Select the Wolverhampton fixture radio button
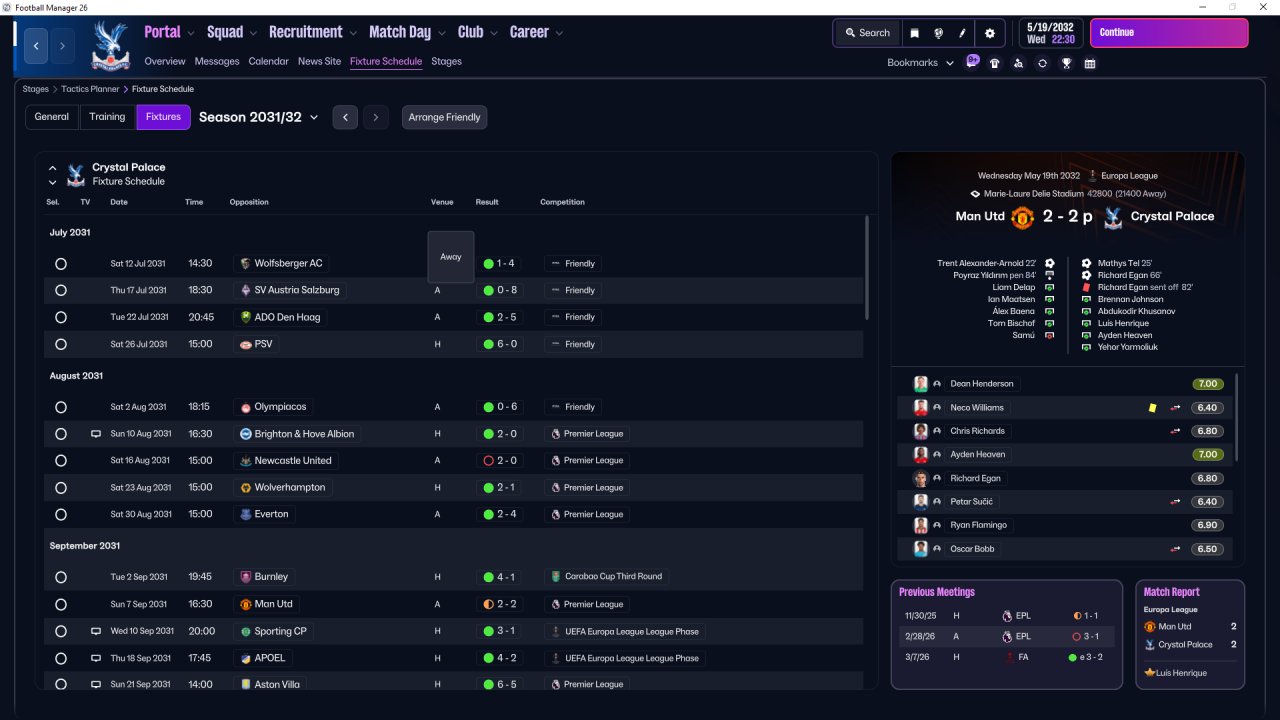Viewport: 1280px width, 720px height. coord(61,488)
